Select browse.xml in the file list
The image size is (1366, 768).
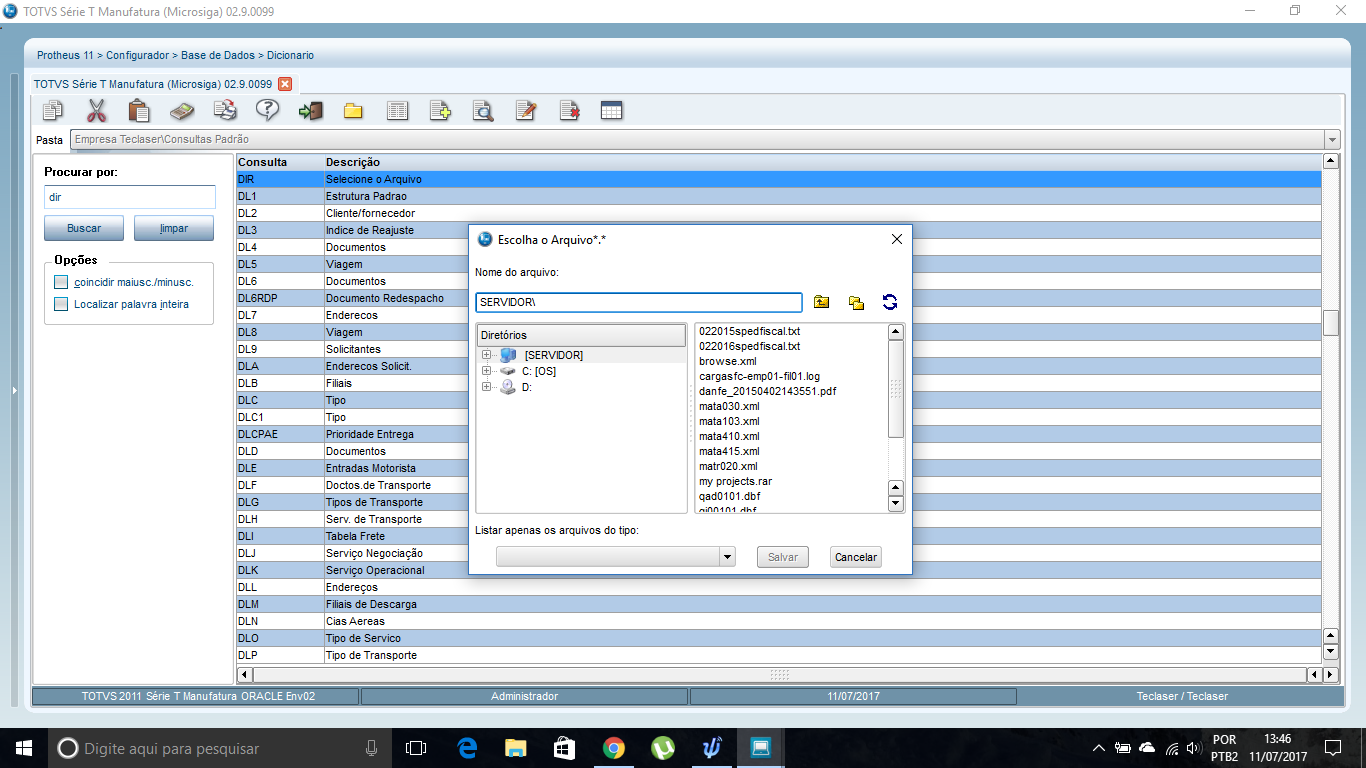tap(727, 361)
